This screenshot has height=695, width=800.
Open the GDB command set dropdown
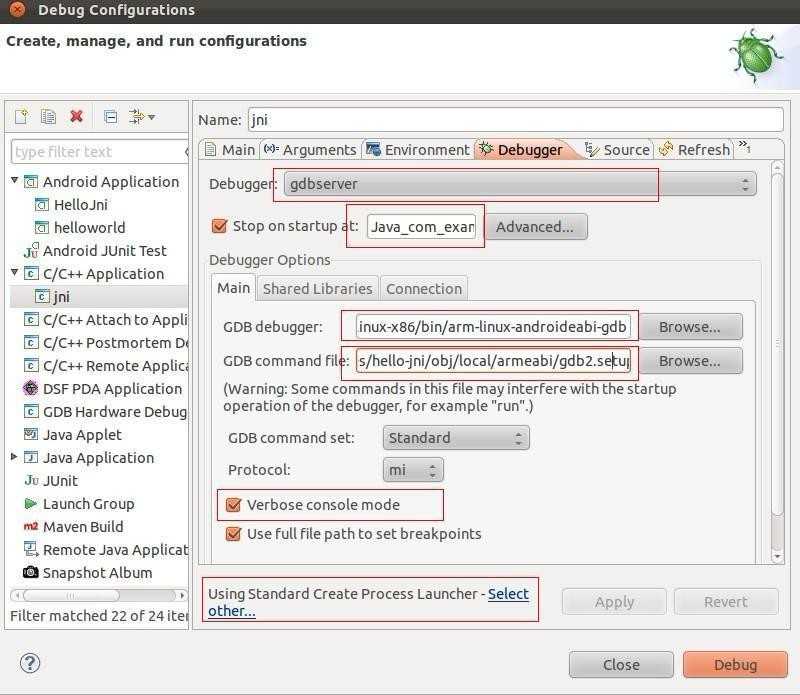[x=456, y=438]
